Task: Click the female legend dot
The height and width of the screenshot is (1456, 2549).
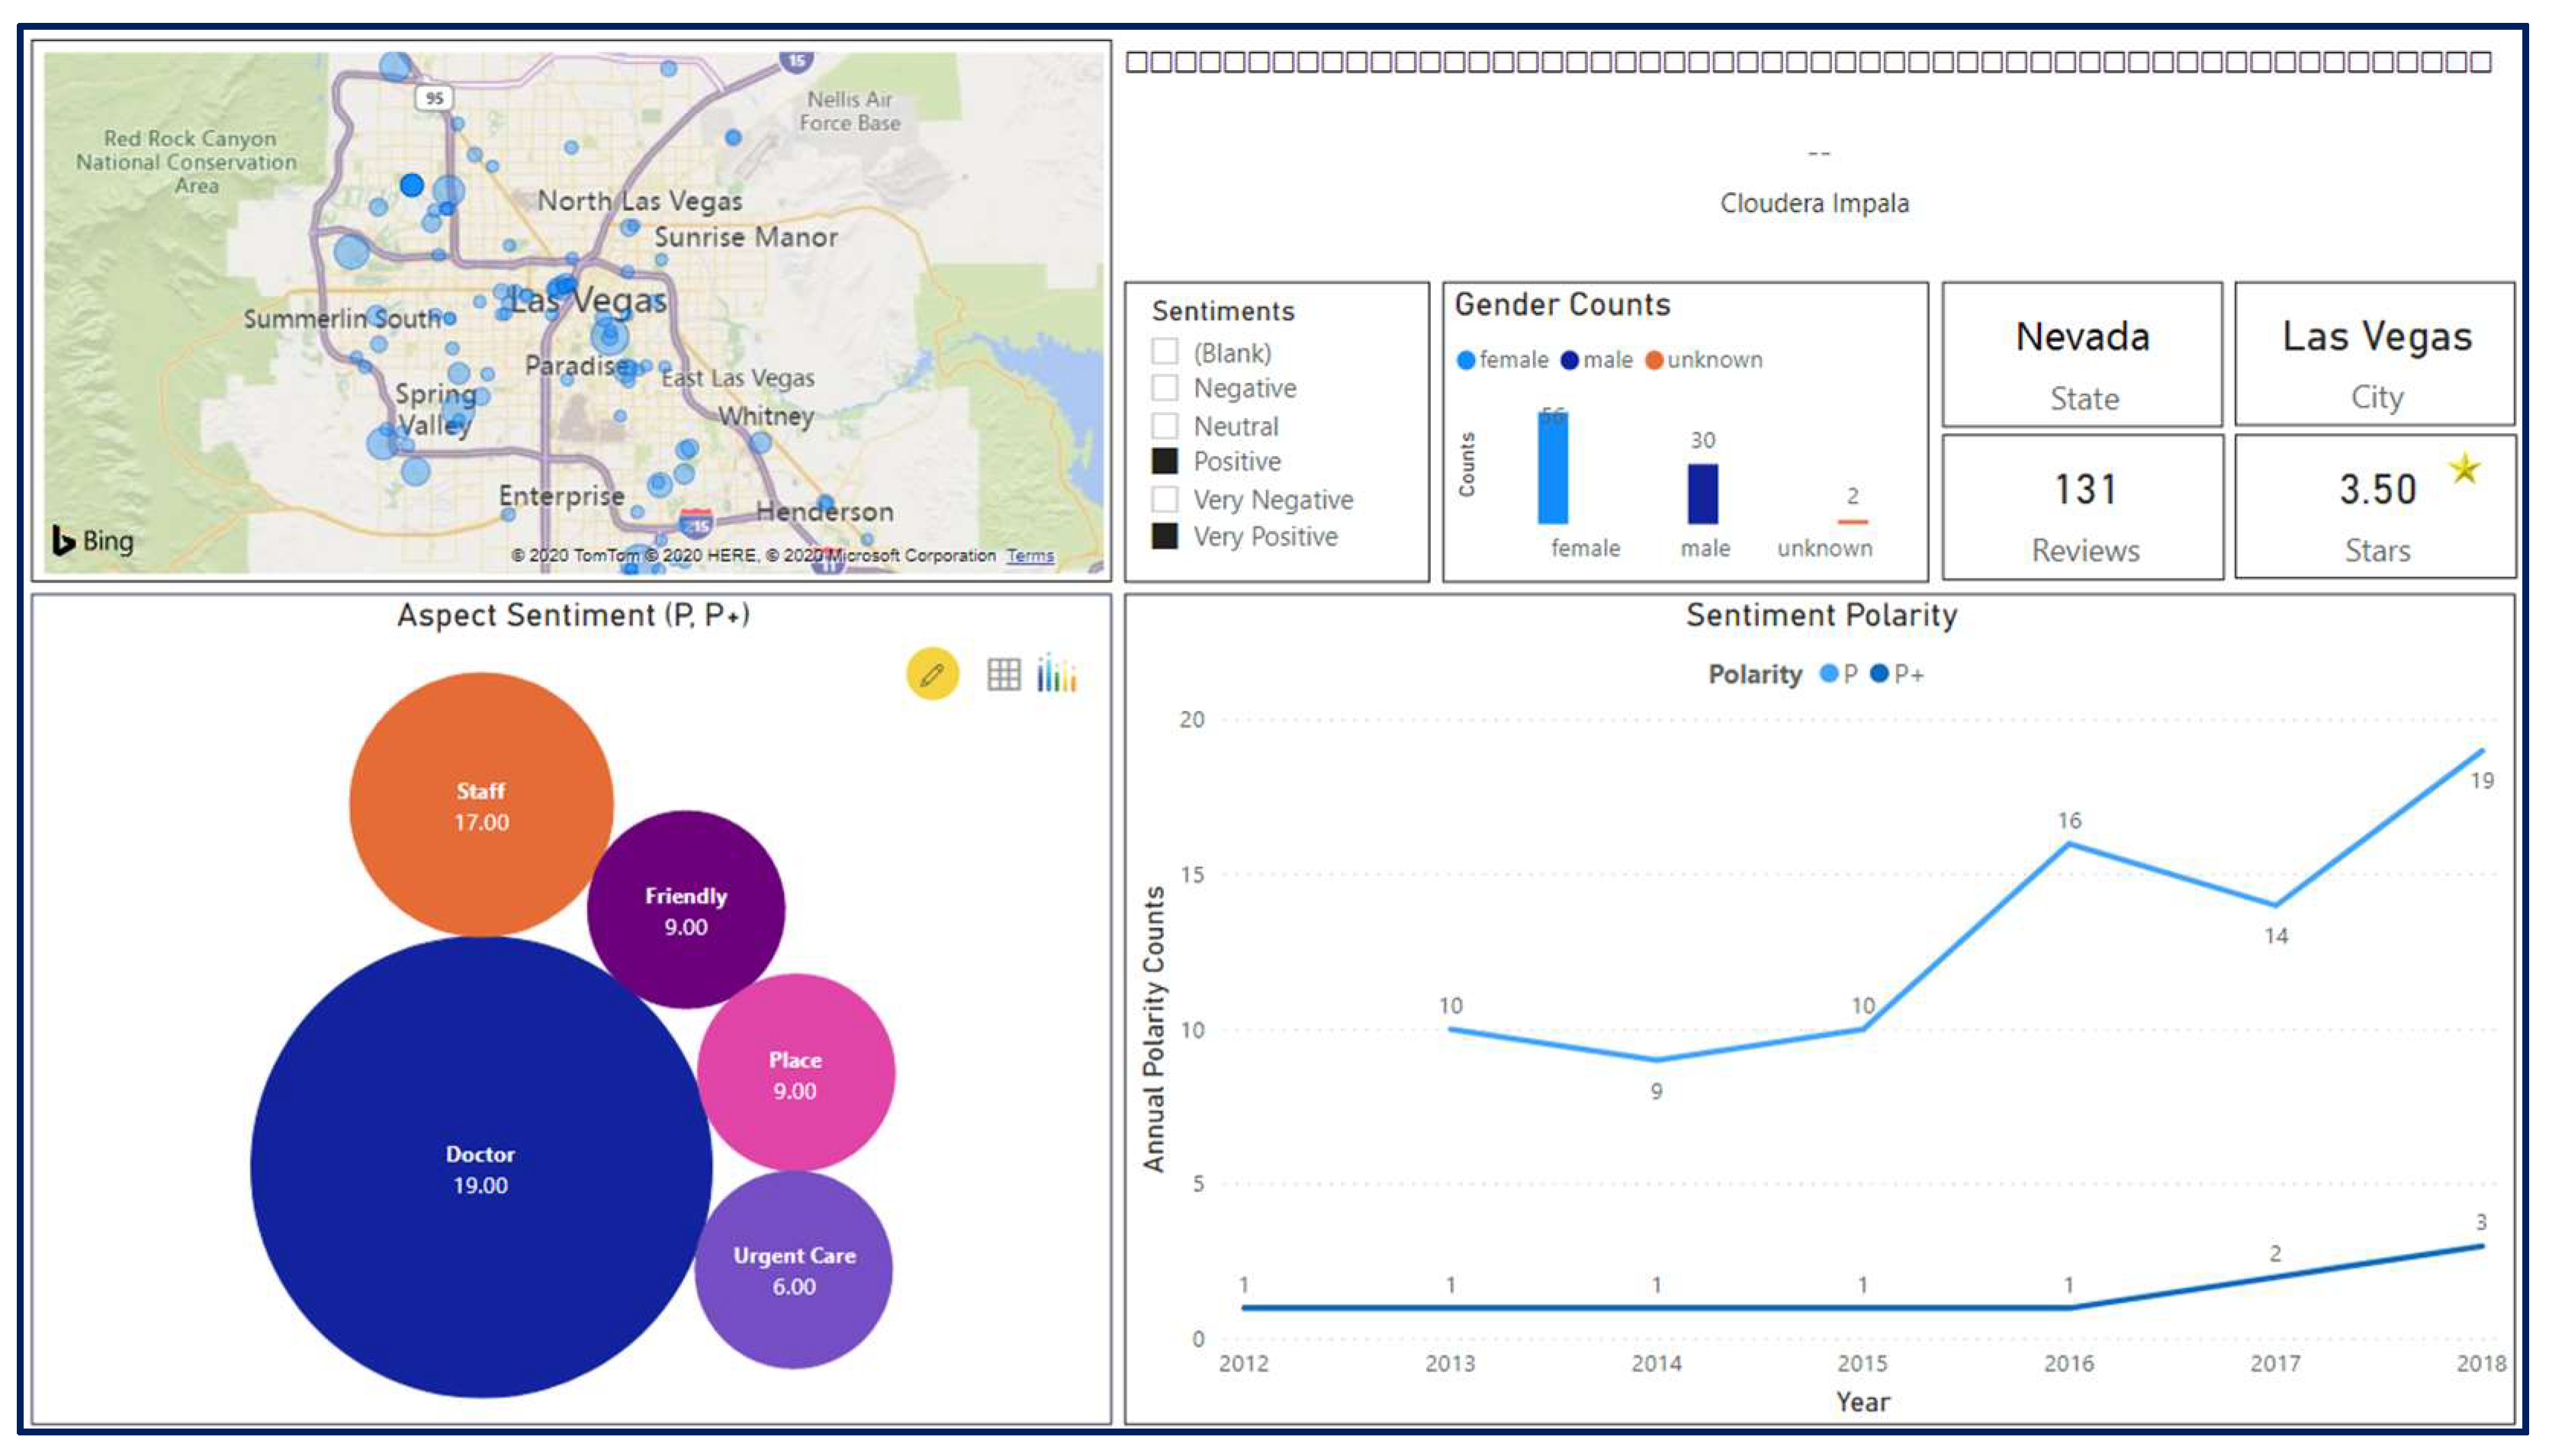Action: pyautogui.click(x=1465, y=360)
